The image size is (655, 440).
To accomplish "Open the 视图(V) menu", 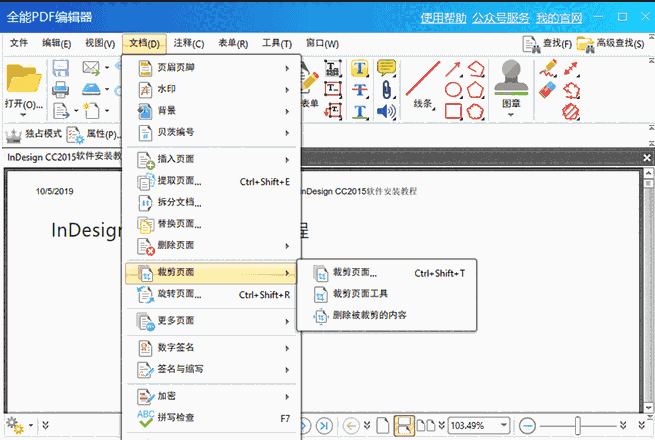I will point(100,43).
